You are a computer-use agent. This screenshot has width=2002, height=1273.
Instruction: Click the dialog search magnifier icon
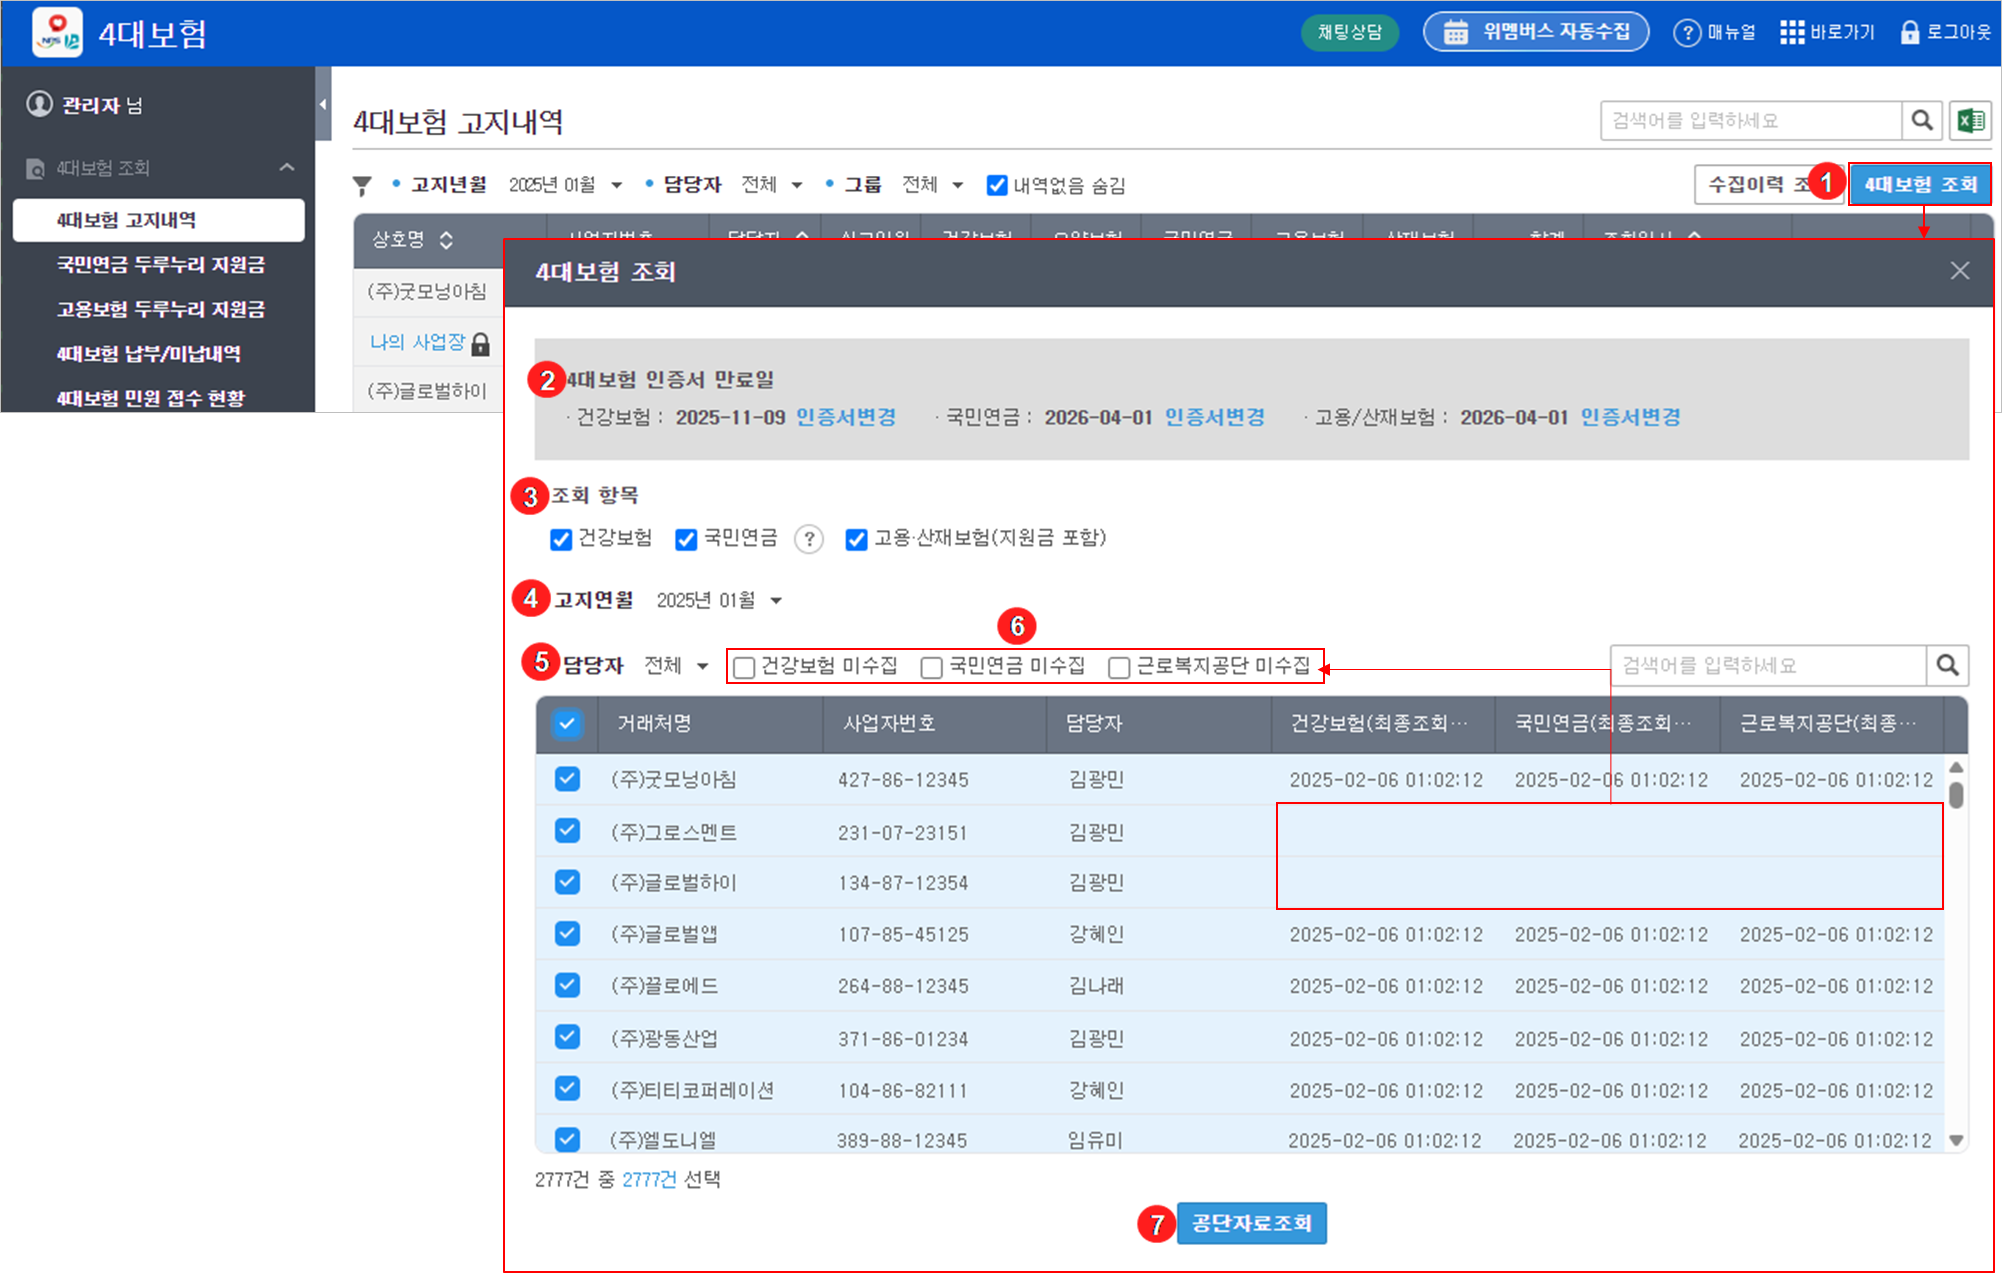coord(1946,666)
